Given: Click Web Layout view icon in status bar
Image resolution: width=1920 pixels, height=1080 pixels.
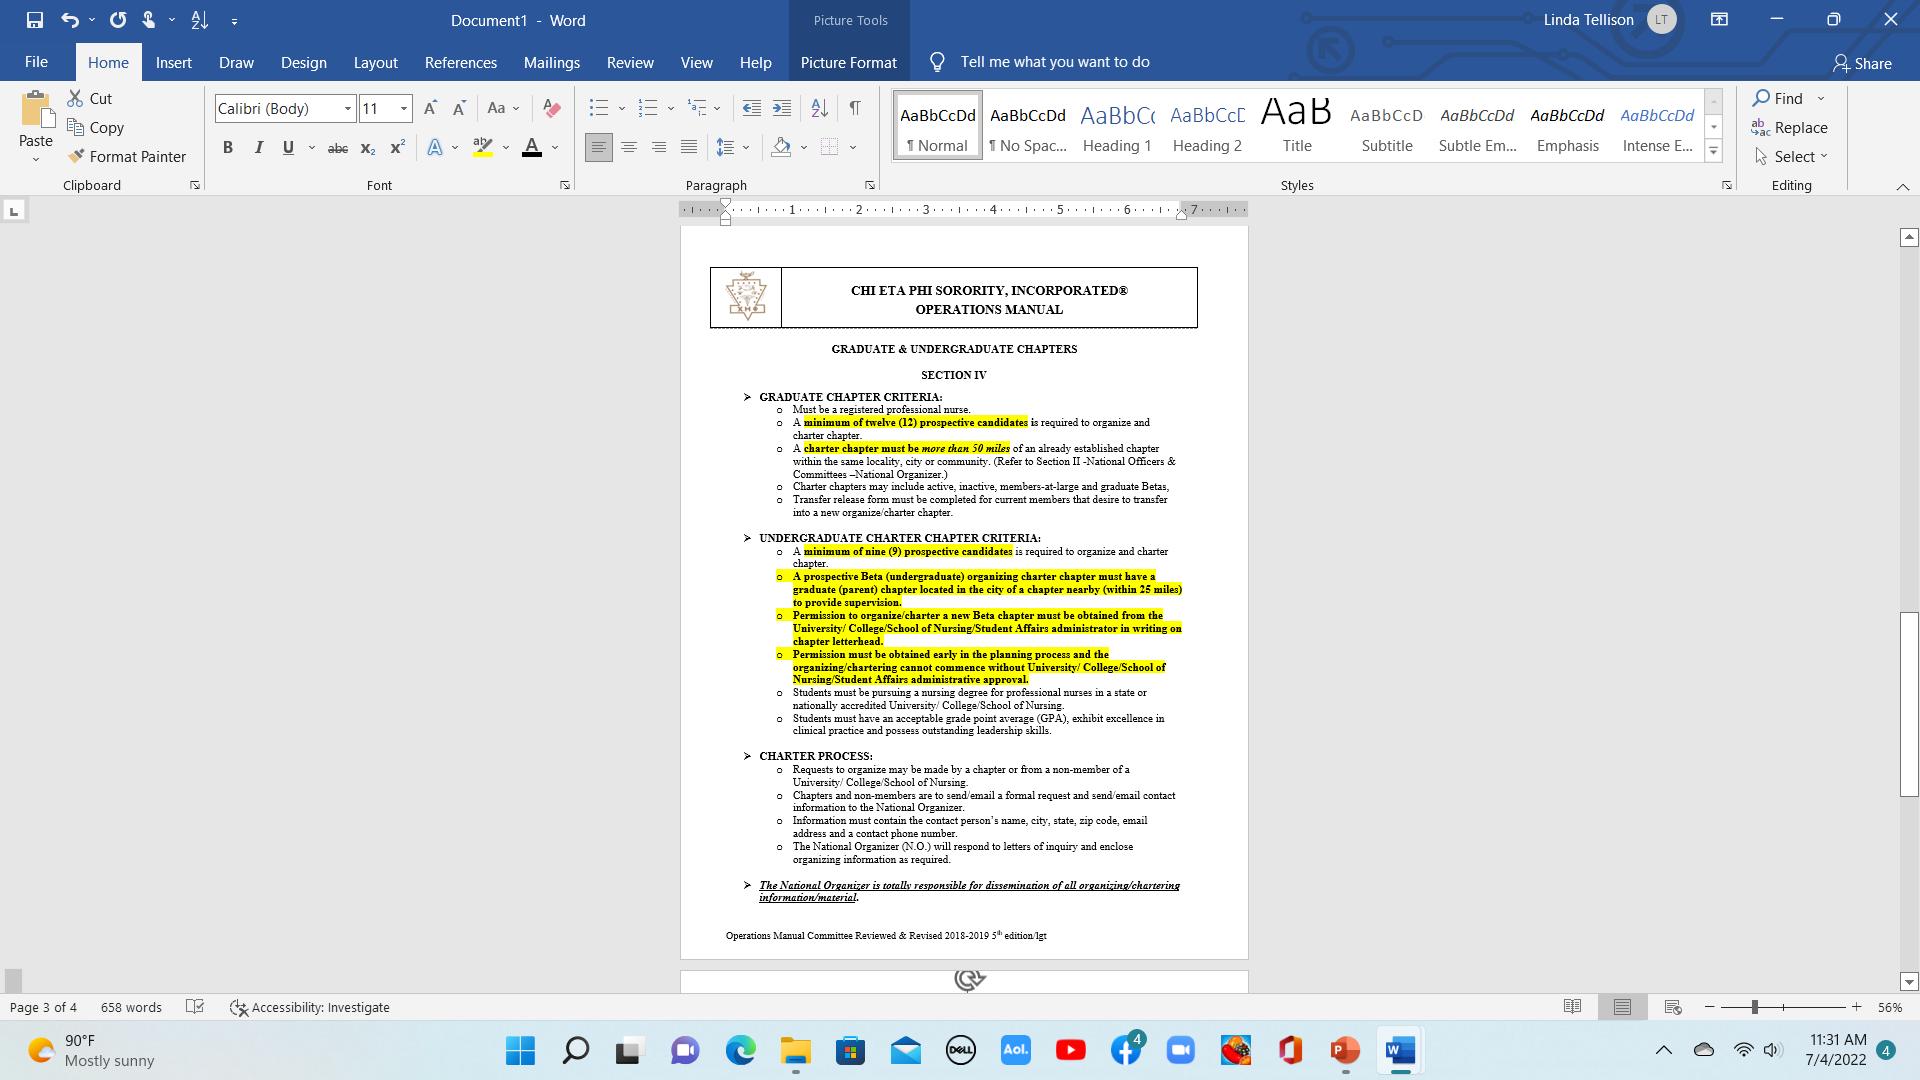Looking at the screenshot, I should tap(1672, 1007).
